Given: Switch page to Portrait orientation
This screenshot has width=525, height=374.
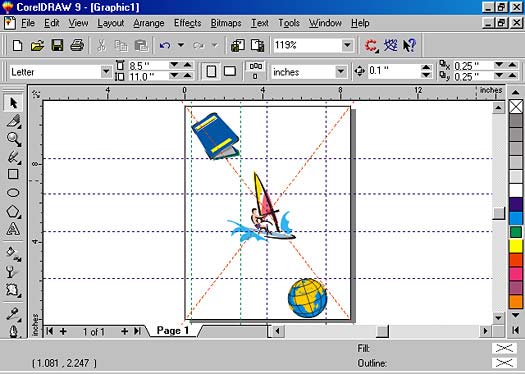Looking at the screenshot, I should (x=211, y=71).
